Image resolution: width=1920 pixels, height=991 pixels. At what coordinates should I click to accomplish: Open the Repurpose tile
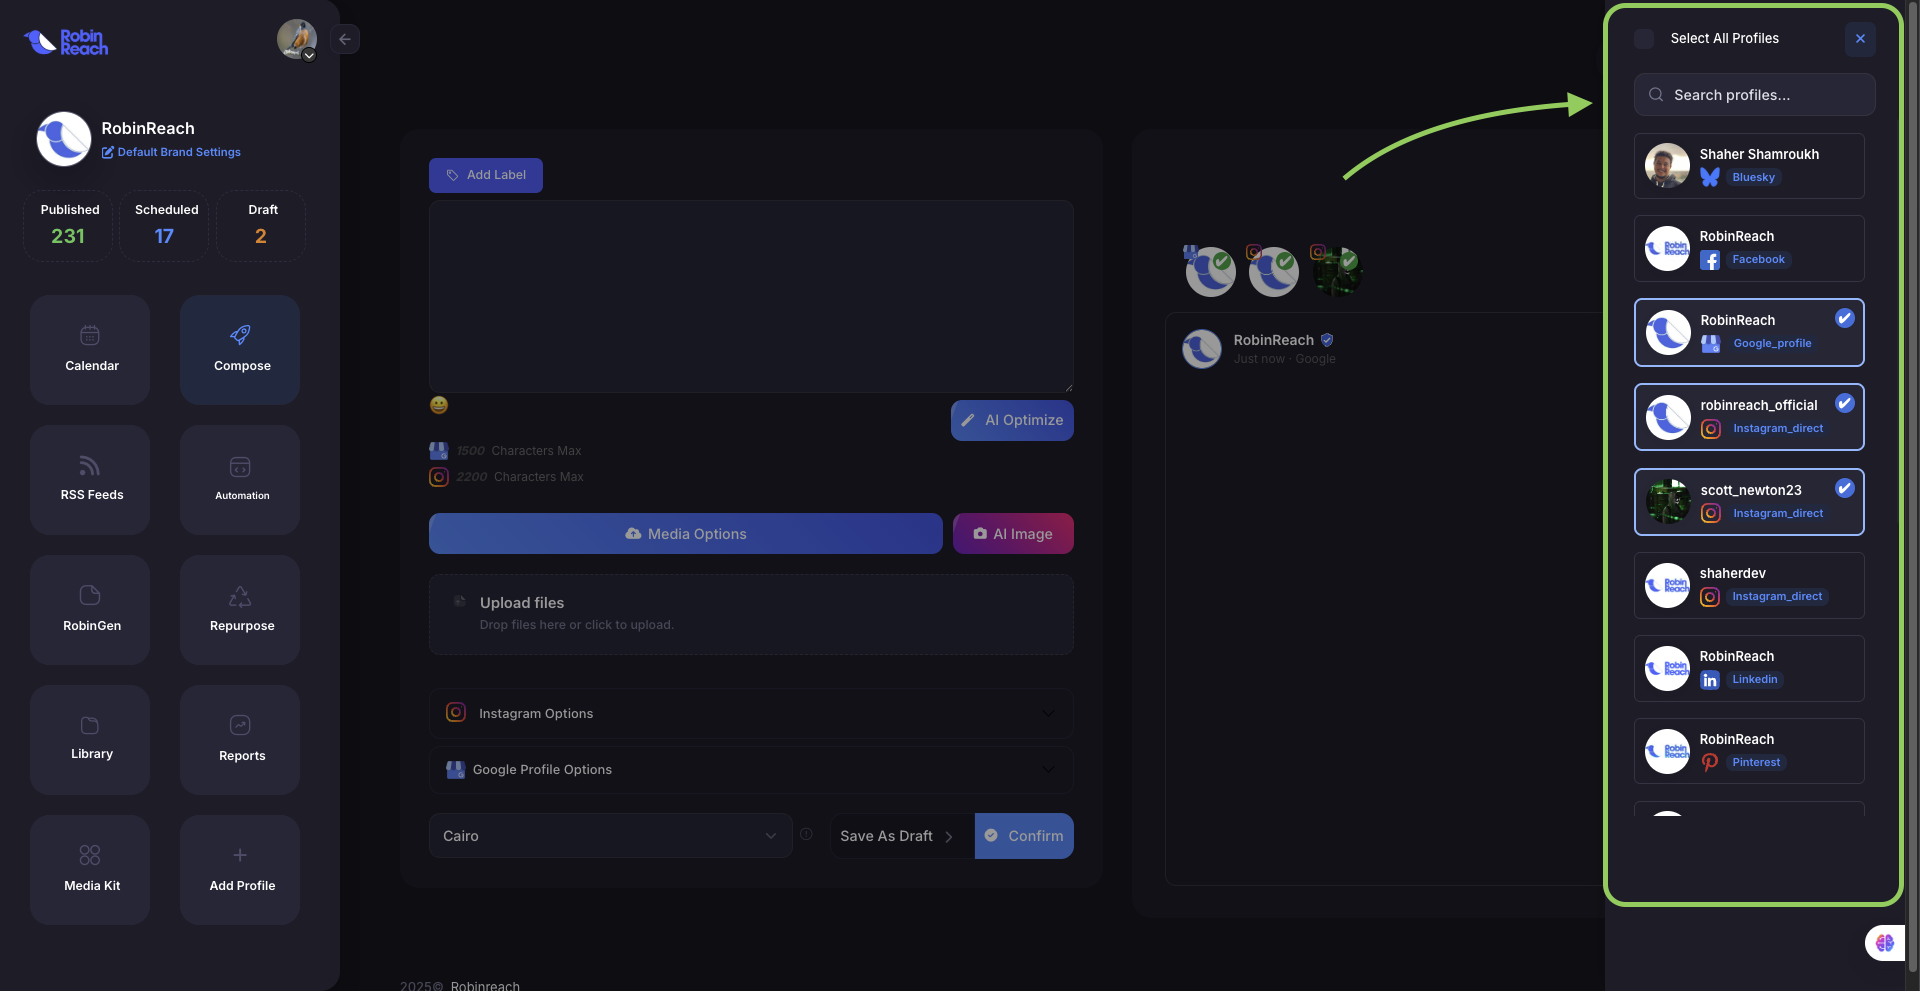click(240, 609)
